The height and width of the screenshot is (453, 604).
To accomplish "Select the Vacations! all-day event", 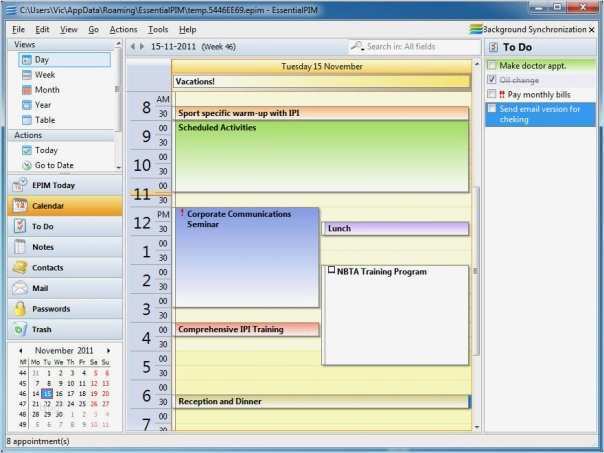I will [x=322, y=81].
